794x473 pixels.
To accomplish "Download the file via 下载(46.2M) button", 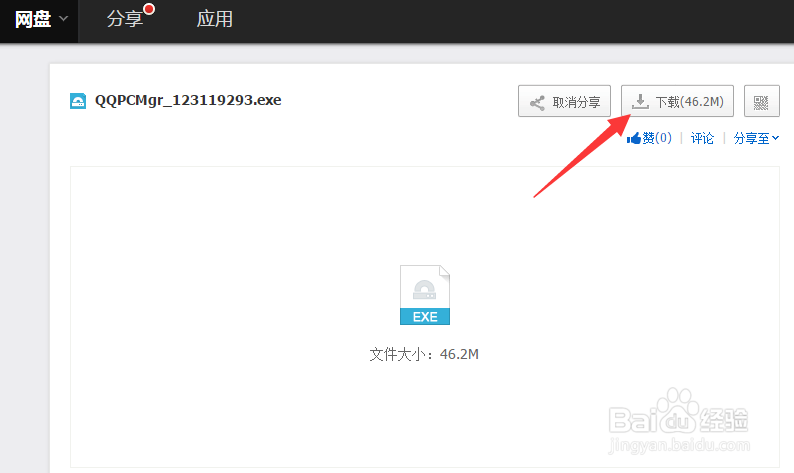I will pos(678,102).
